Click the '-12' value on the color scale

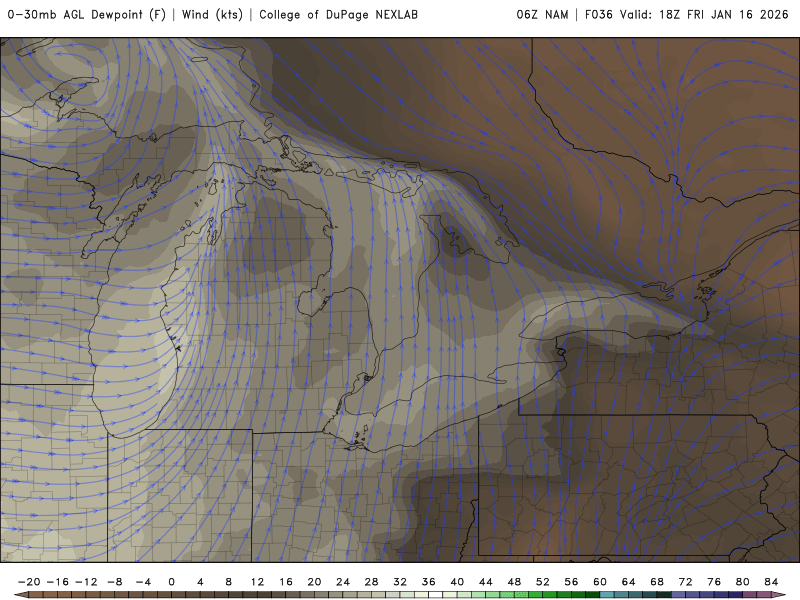pos(86,582)
